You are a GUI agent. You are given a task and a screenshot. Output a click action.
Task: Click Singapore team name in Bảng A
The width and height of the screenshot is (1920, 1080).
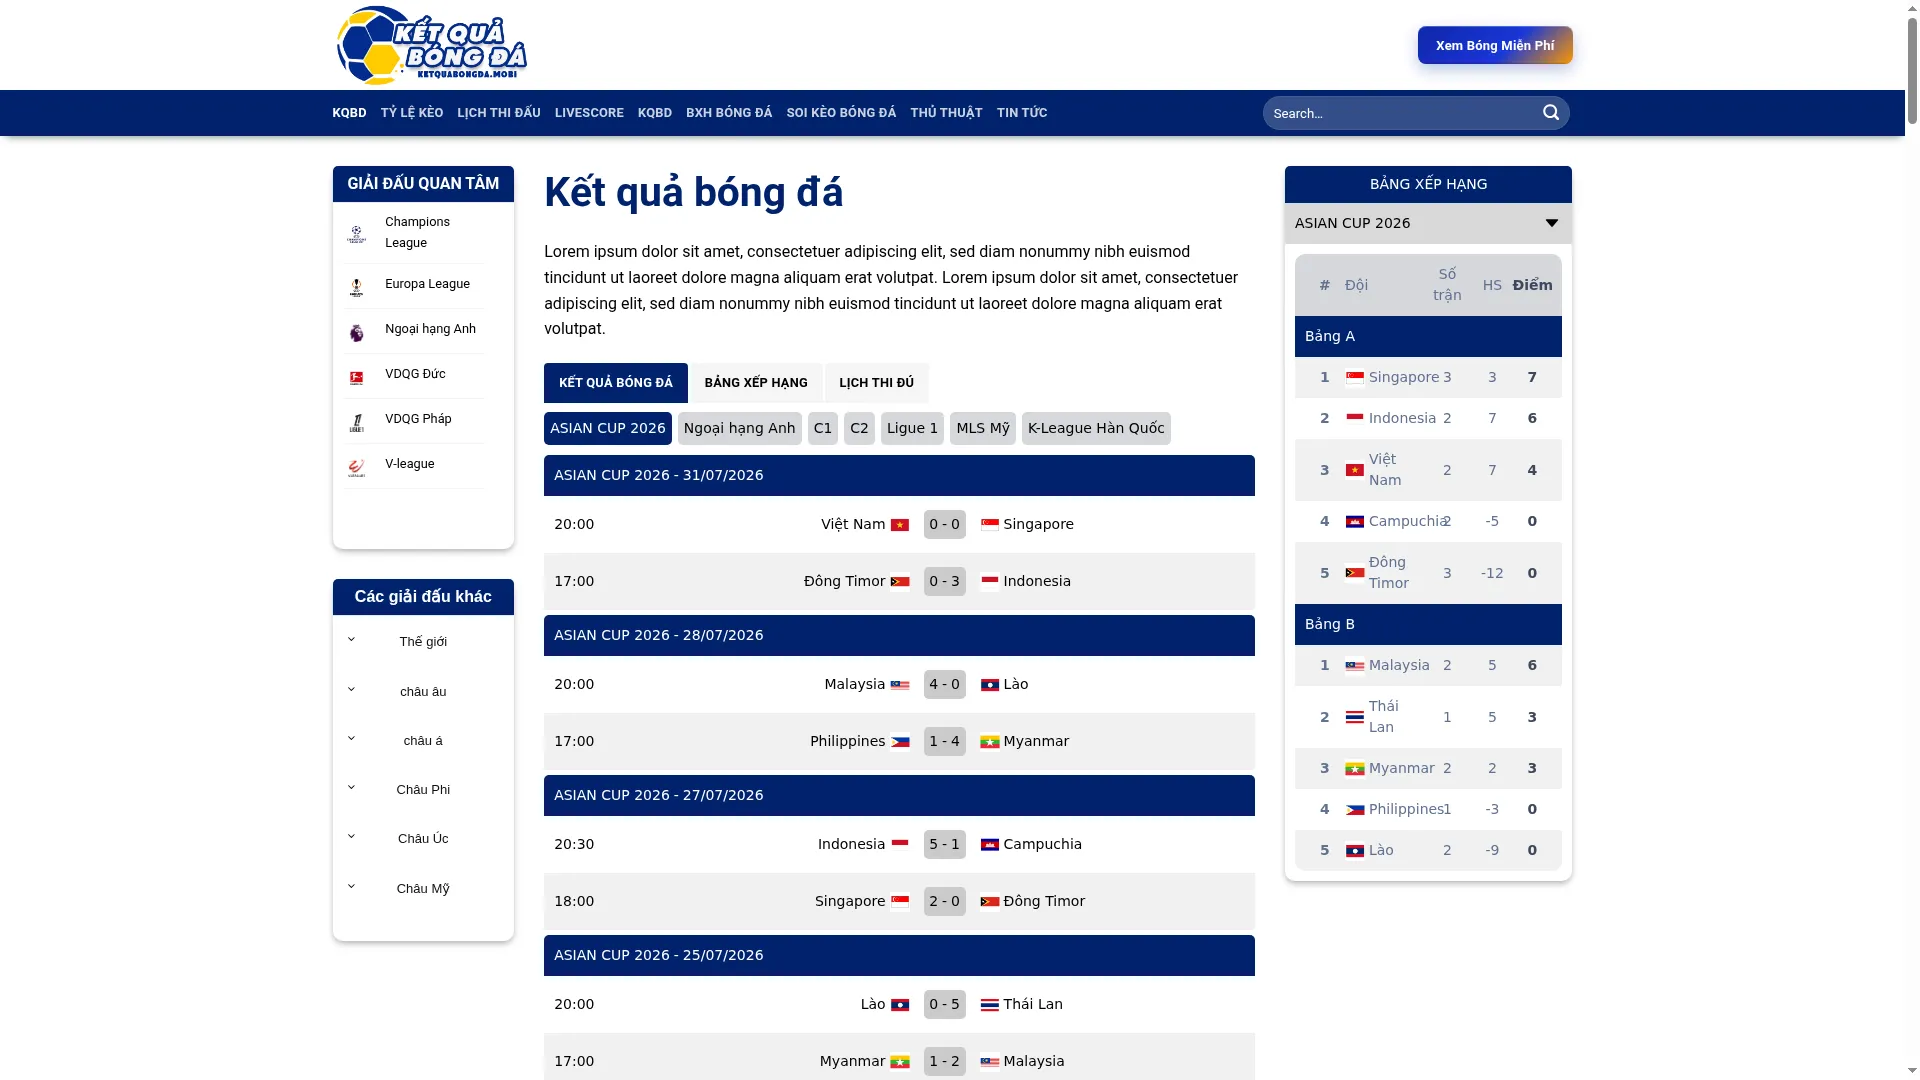pyautogui.click(x=1404, y=377)
